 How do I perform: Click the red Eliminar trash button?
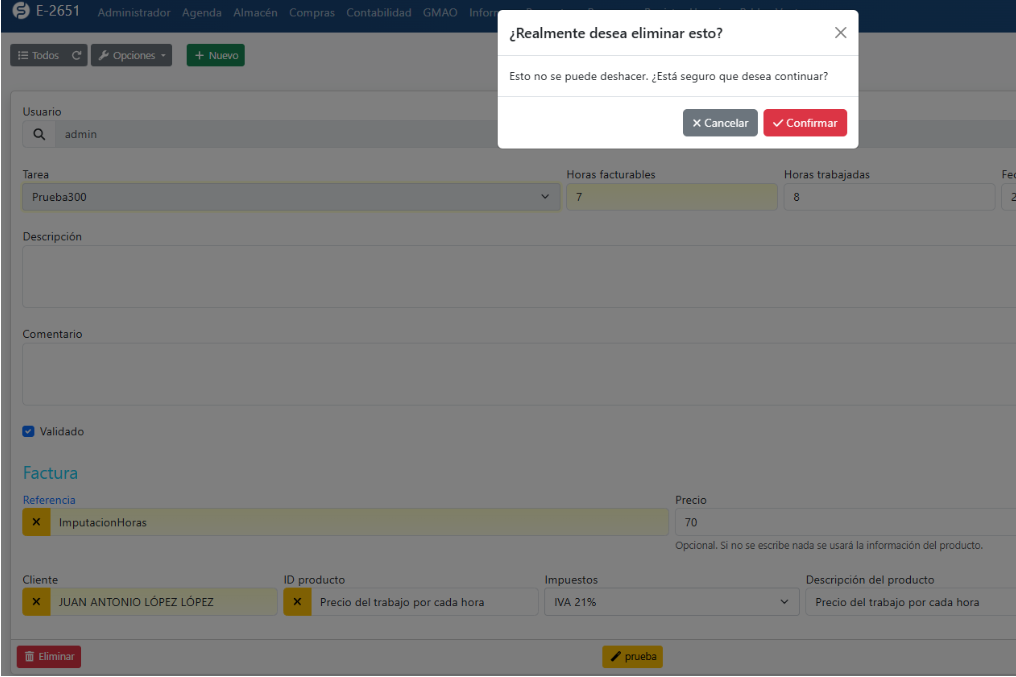[49, 657]
